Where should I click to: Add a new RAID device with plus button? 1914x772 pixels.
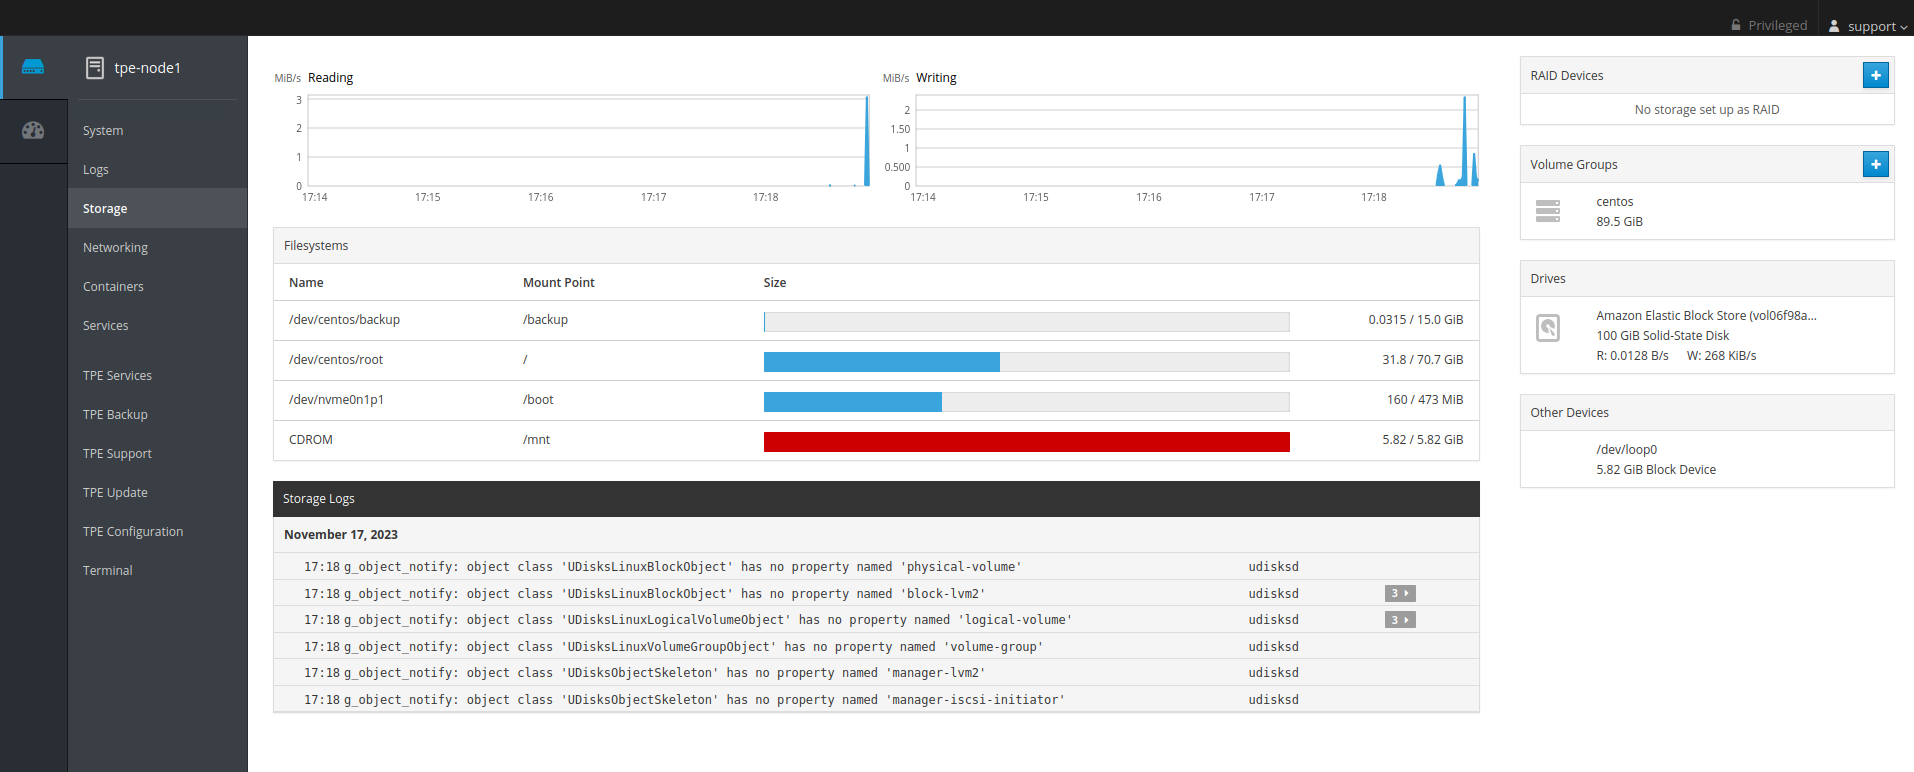tap(1875, 75)
